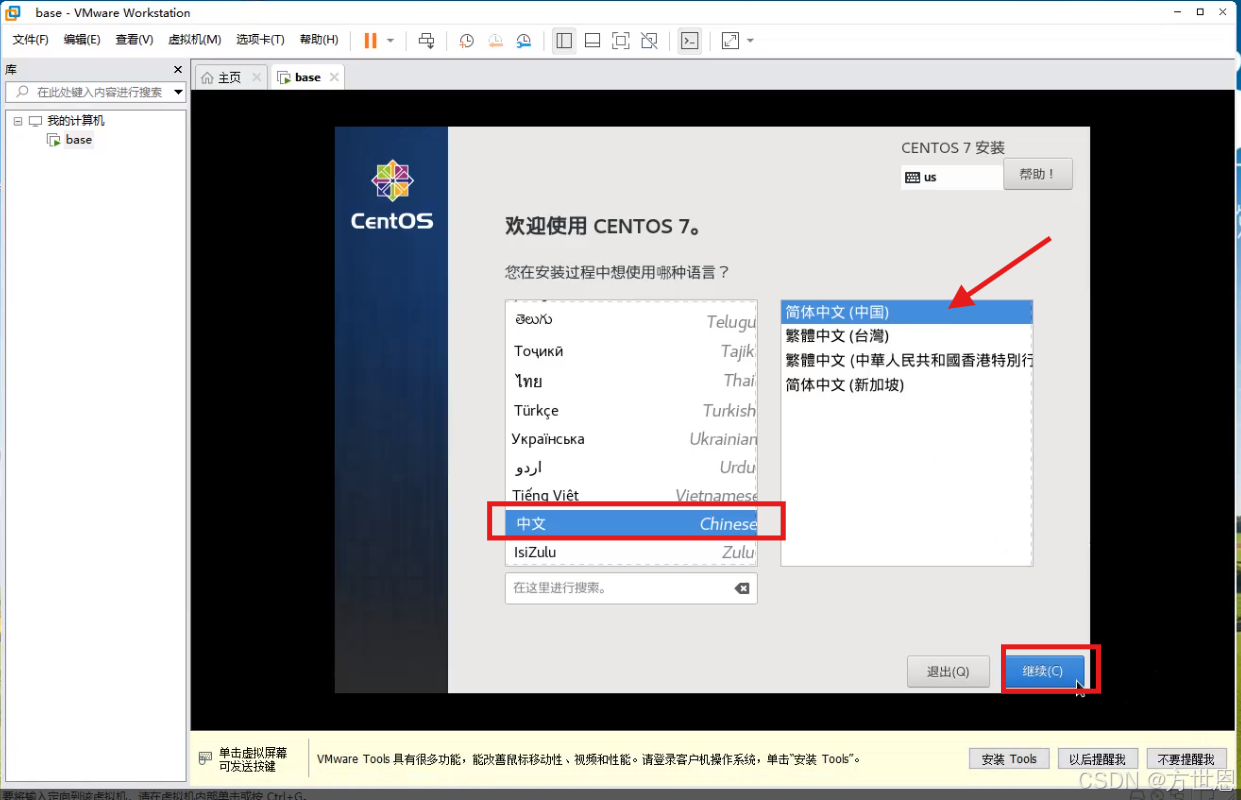Click the CentOS logo in the installer
1241x800 pixels.
(x=392, y=195)
